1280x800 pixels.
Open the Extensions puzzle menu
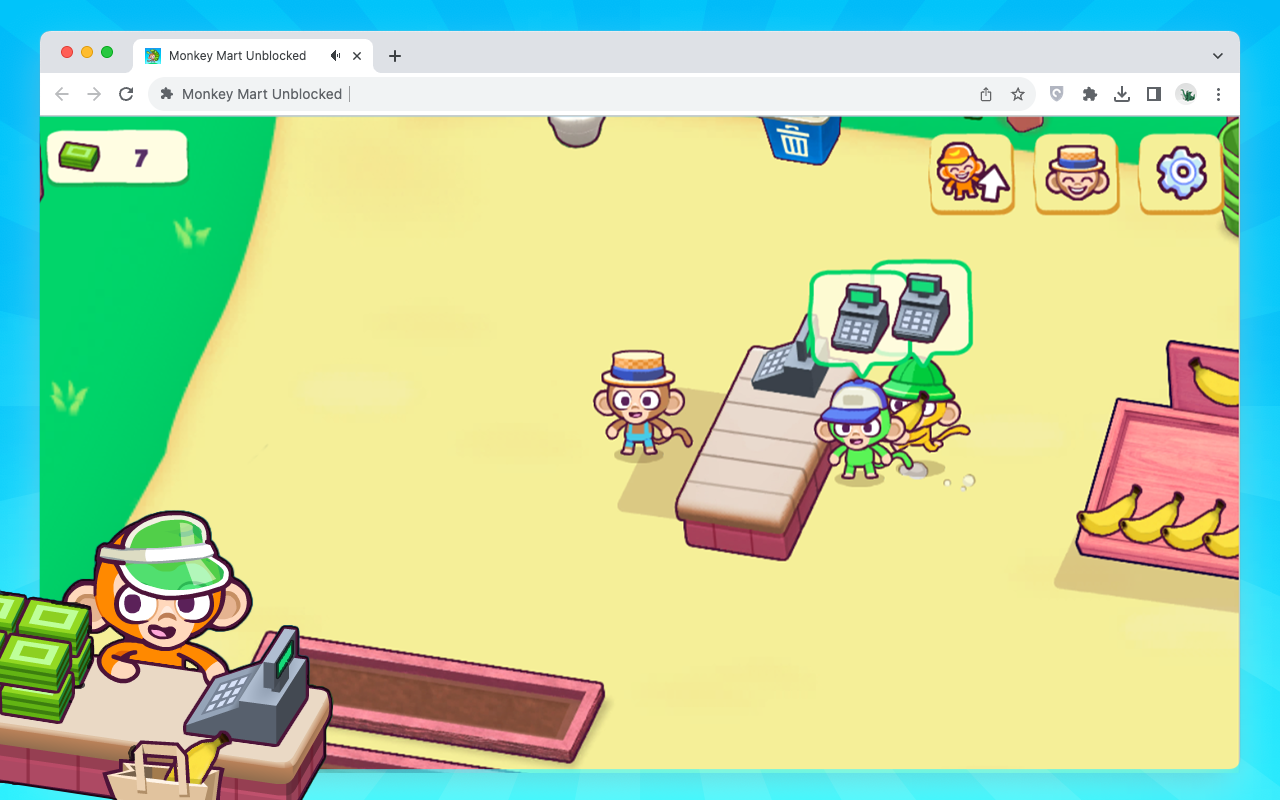click(x=1090, y=94)
